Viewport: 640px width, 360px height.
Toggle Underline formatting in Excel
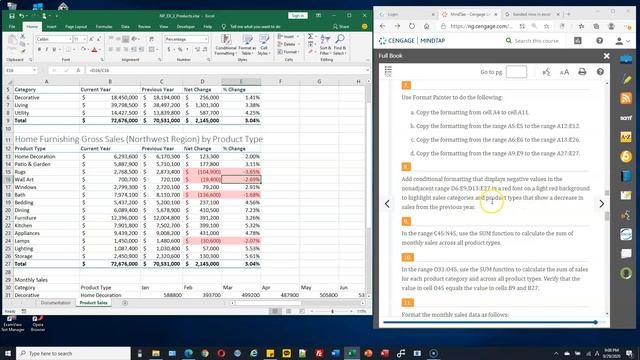coord(54,49)
